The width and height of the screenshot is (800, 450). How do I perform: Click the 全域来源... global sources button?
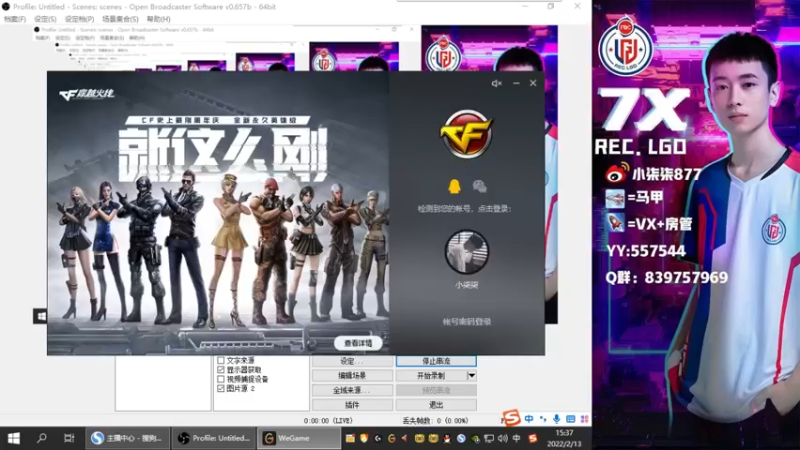(352, 390)
